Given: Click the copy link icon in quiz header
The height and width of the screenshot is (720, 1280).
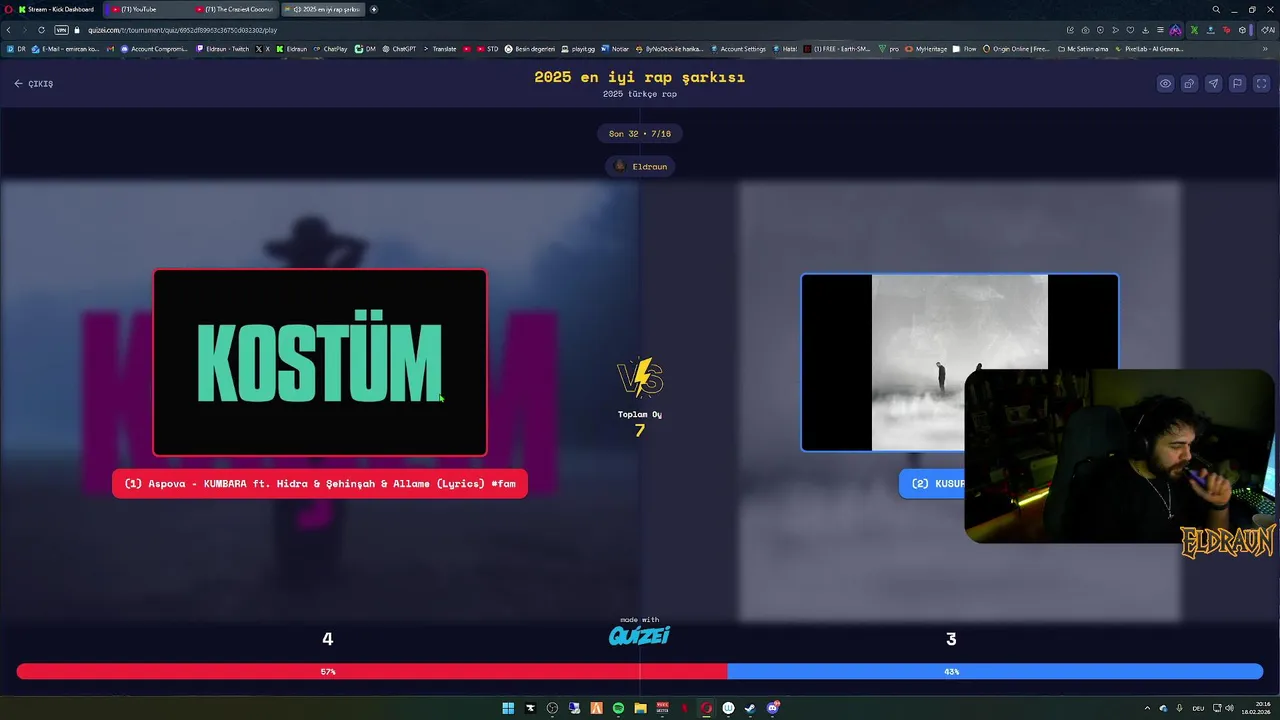Looking at the screenshot, I should click(x=1189, y=84).
